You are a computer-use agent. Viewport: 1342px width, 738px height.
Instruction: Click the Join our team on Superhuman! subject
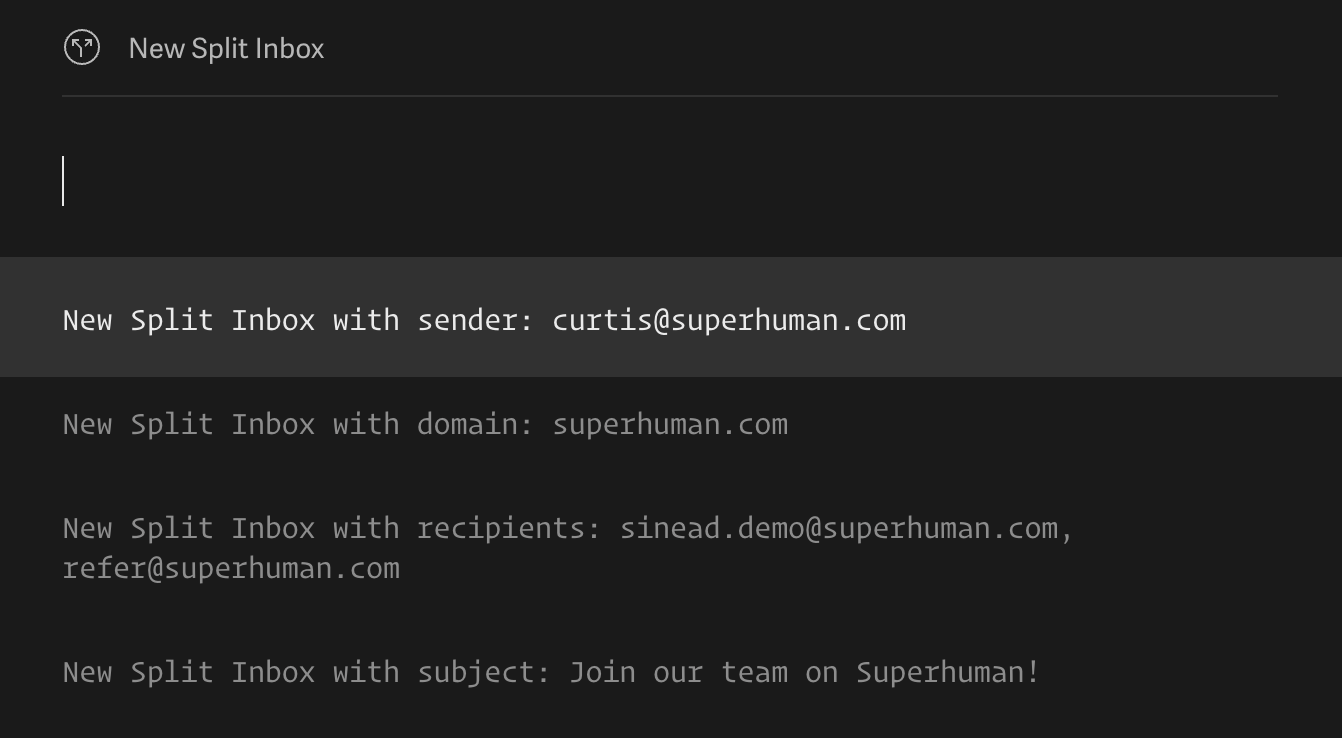(805, 672)
